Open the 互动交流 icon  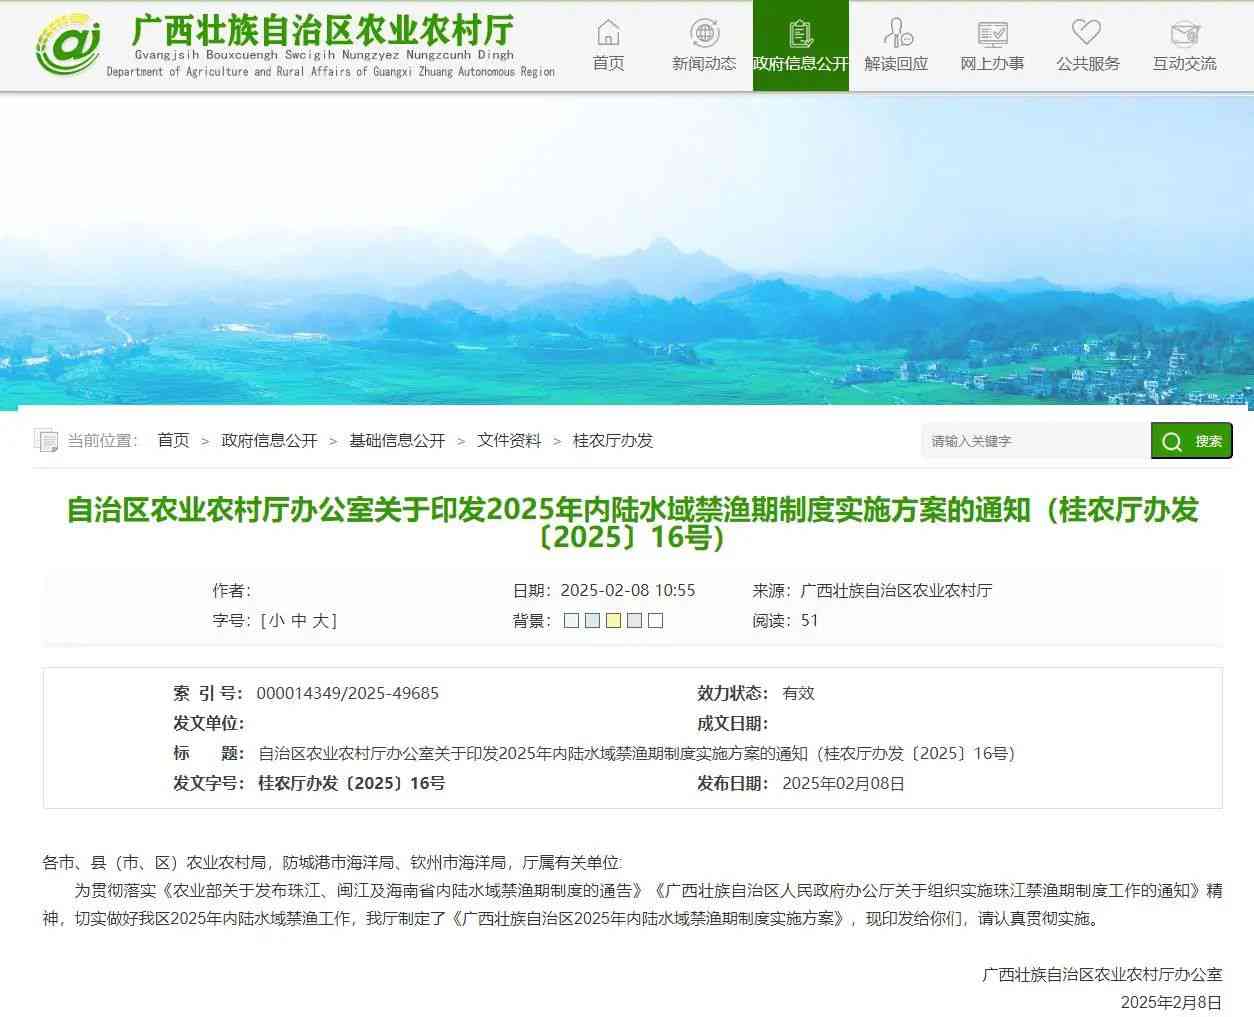click(1184, 34)
